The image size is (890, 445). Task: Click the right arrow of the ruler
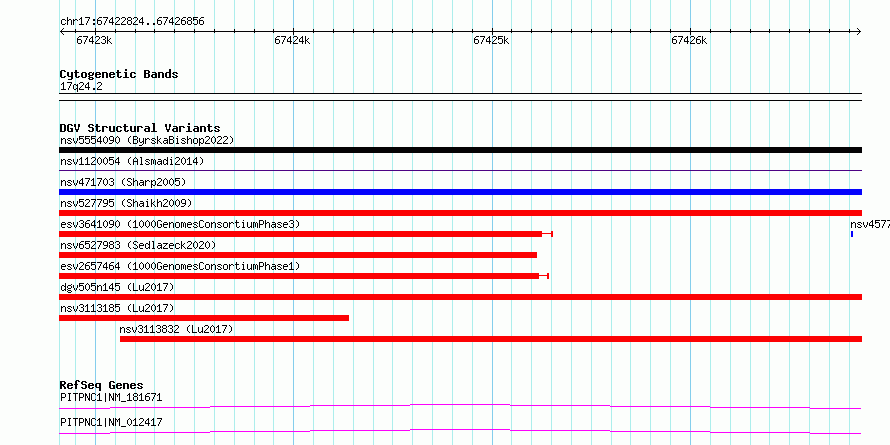(x=858, y=31)
